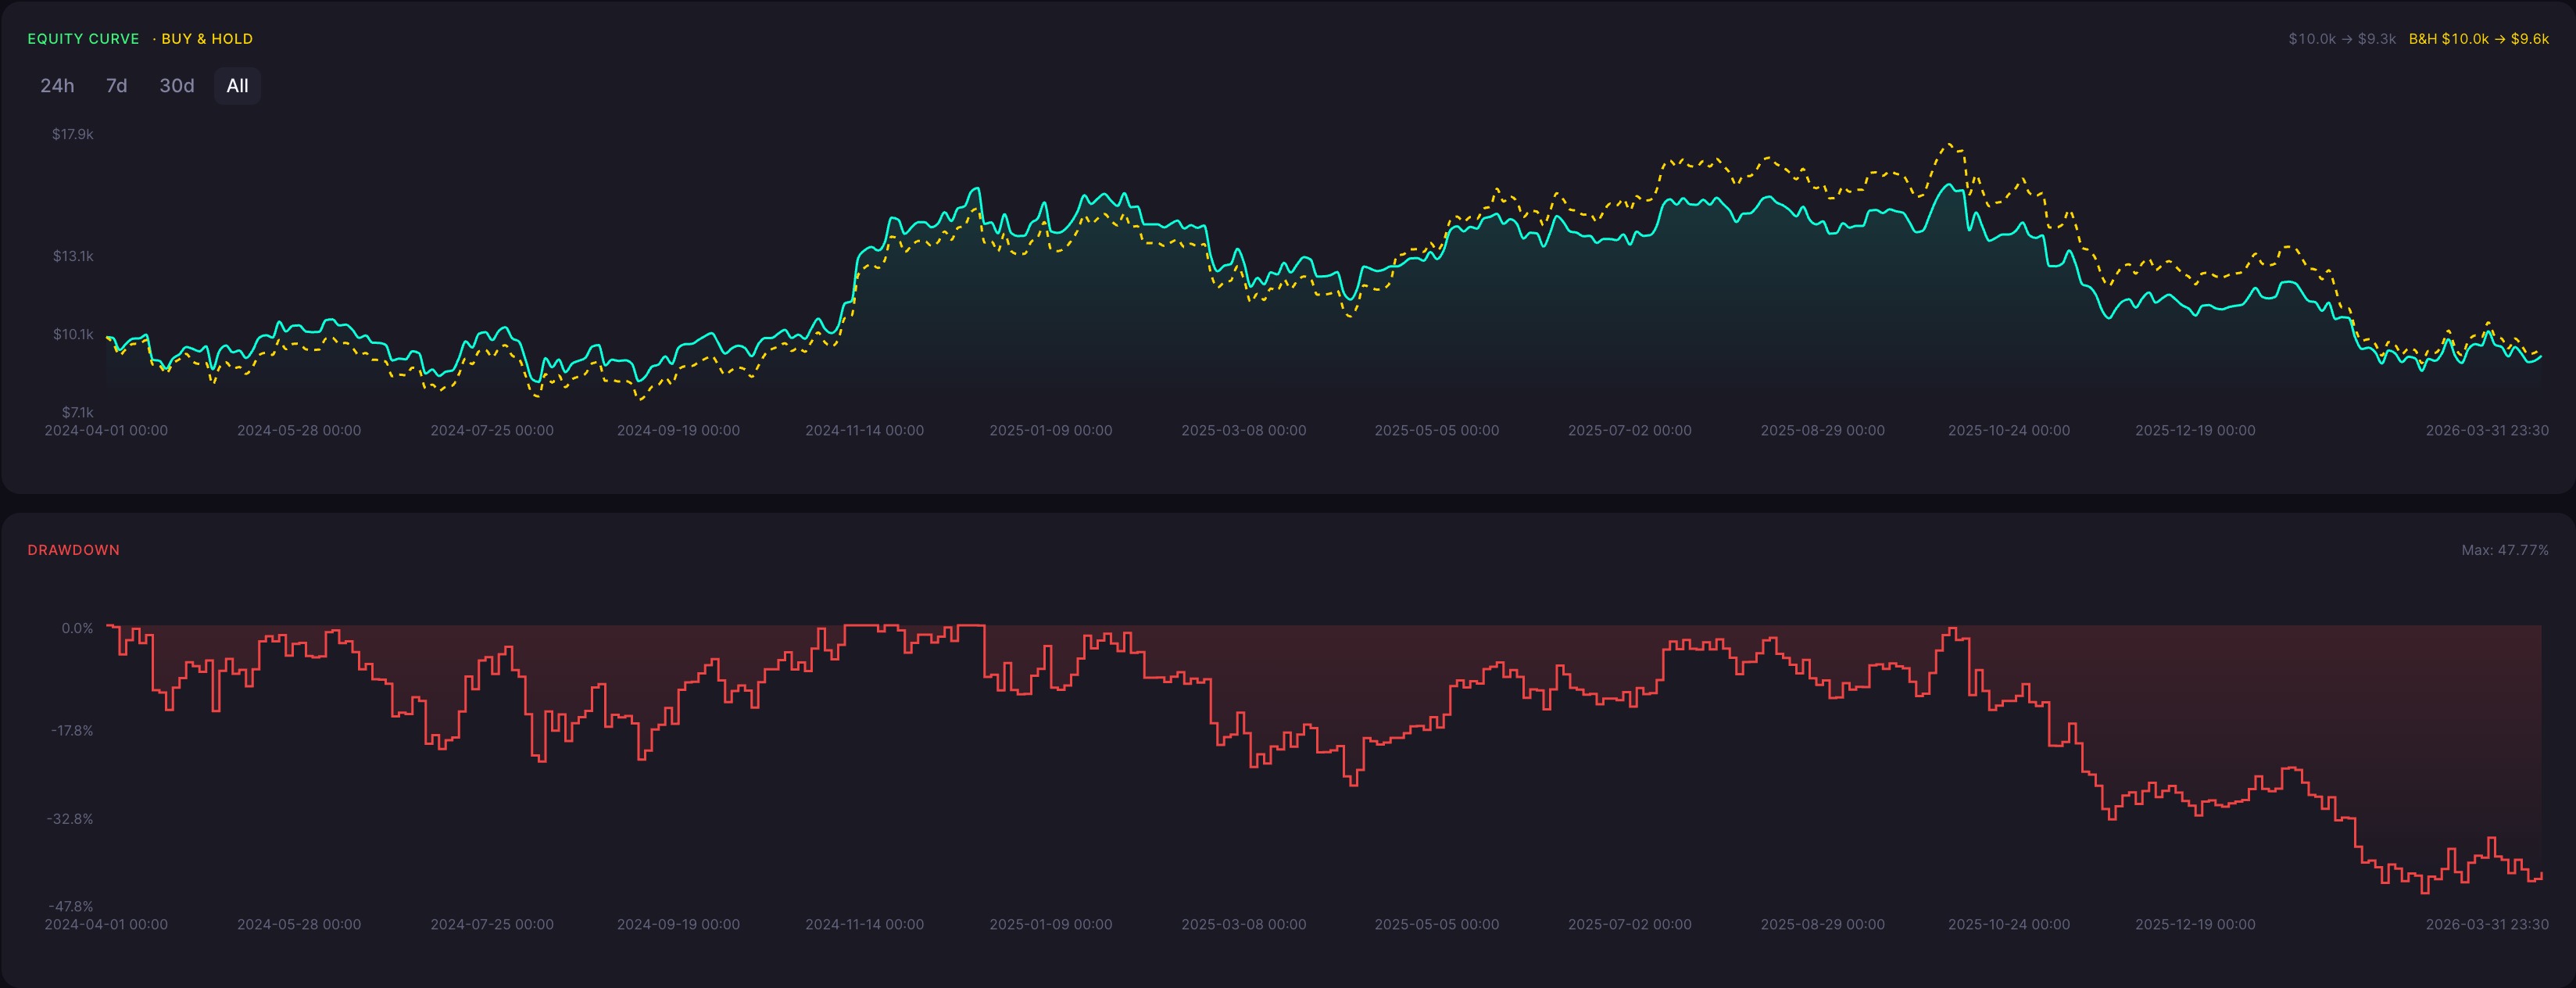Click the $13.1k equity axis label
Image resolution: width=2576 pixels, height=988 pixels.
click(x=73, y=256)
